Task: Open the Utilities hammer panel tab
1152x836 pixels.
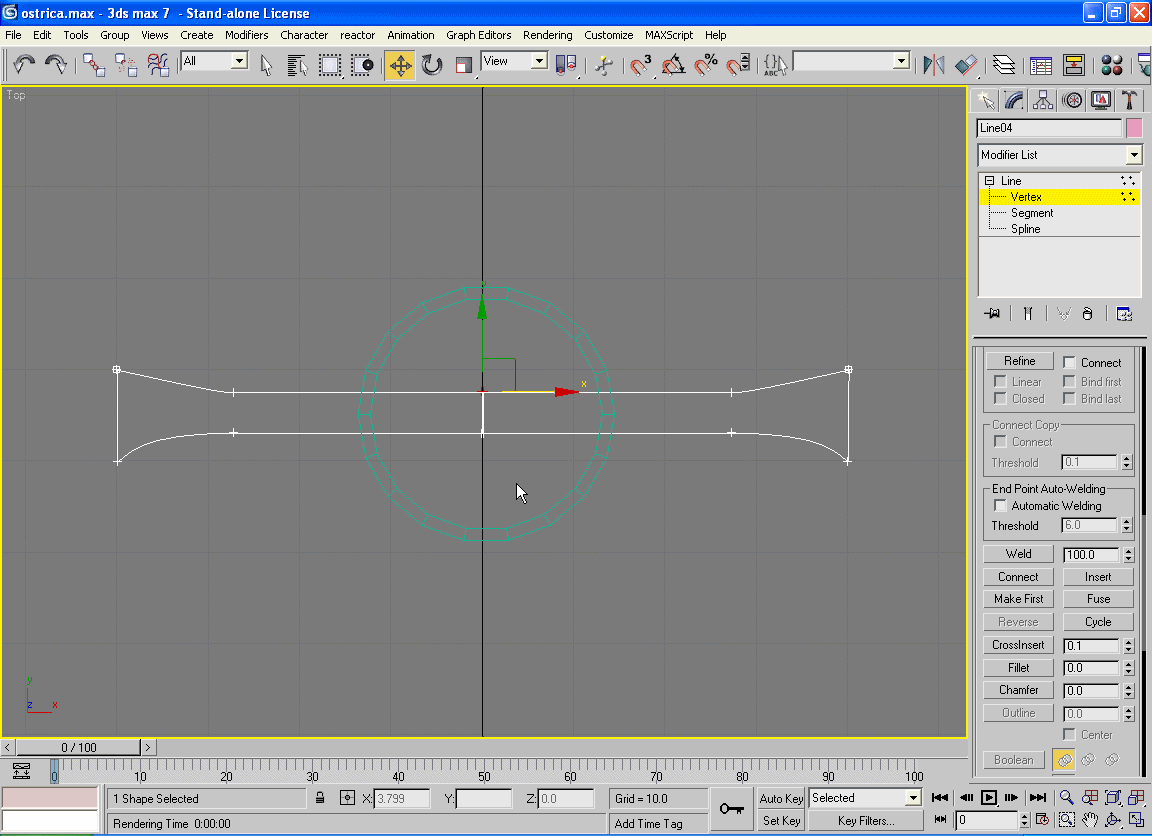Action: [x=1129, y=100]
